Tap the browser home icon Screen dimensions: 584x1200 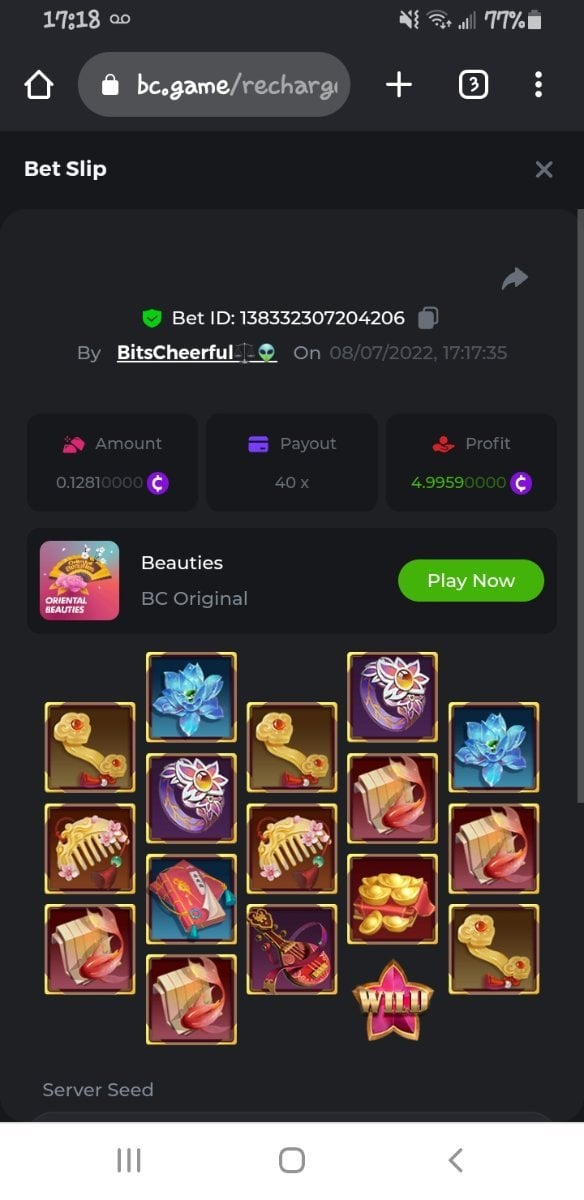point(39,85)
